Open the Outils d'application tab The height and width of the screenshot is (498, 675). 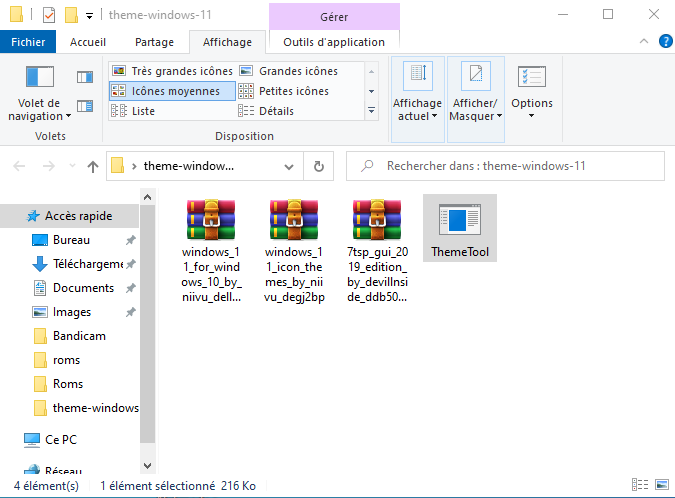(334, 42)
